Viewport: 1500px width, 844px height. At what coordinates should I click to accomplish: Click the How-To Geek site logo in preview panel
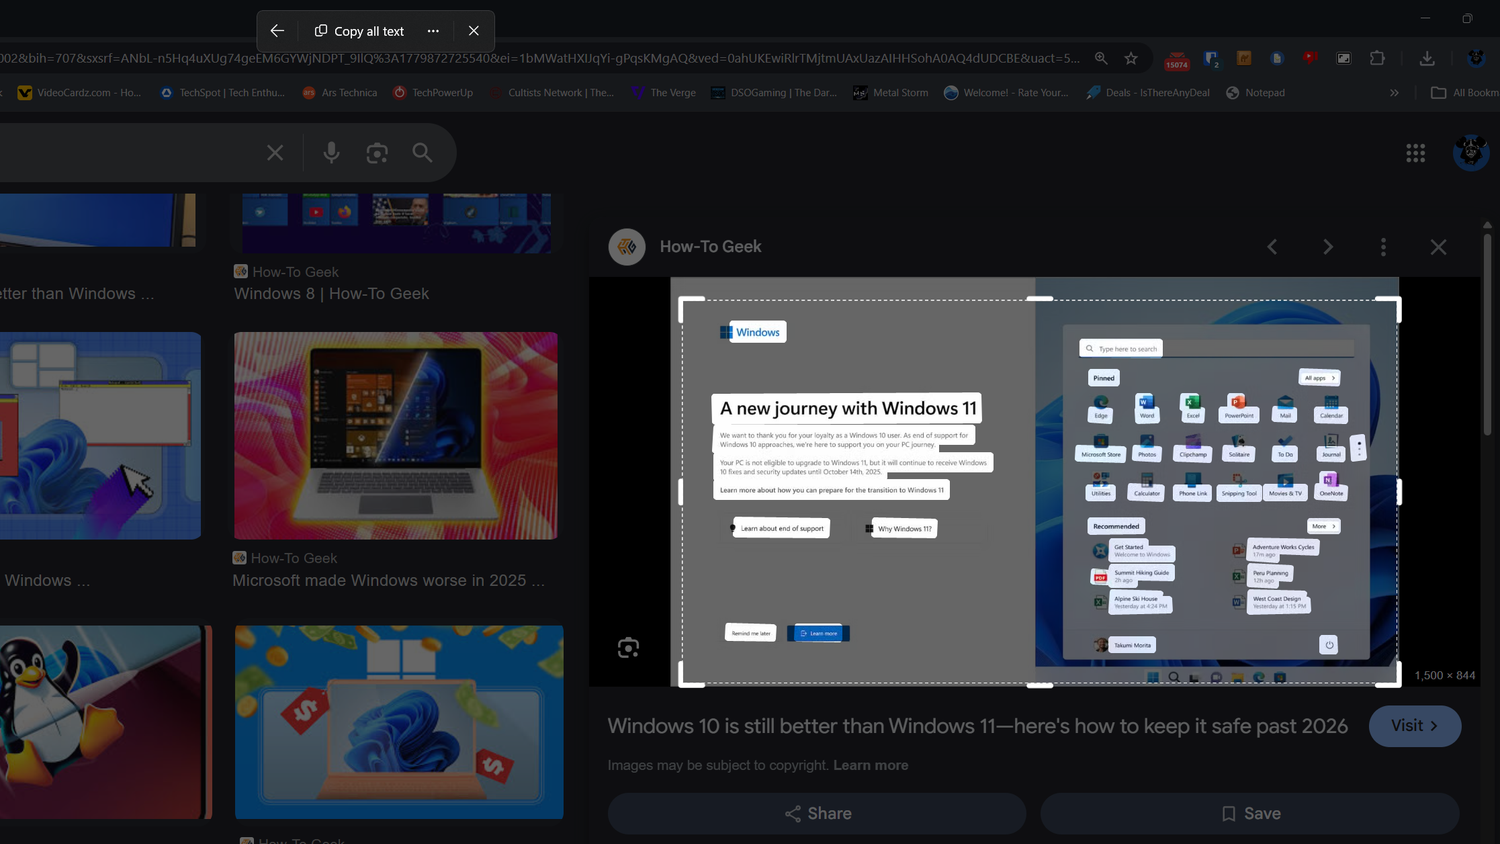(627, 247)
